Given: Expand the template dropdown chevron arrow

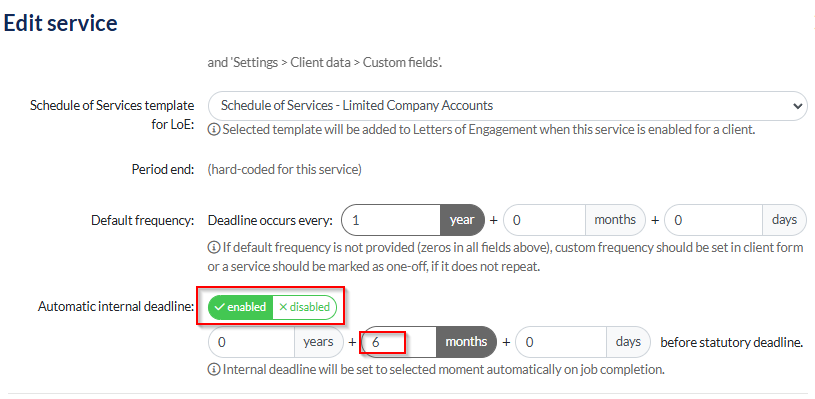Looking at the screenshot, I should coord(797,106).
